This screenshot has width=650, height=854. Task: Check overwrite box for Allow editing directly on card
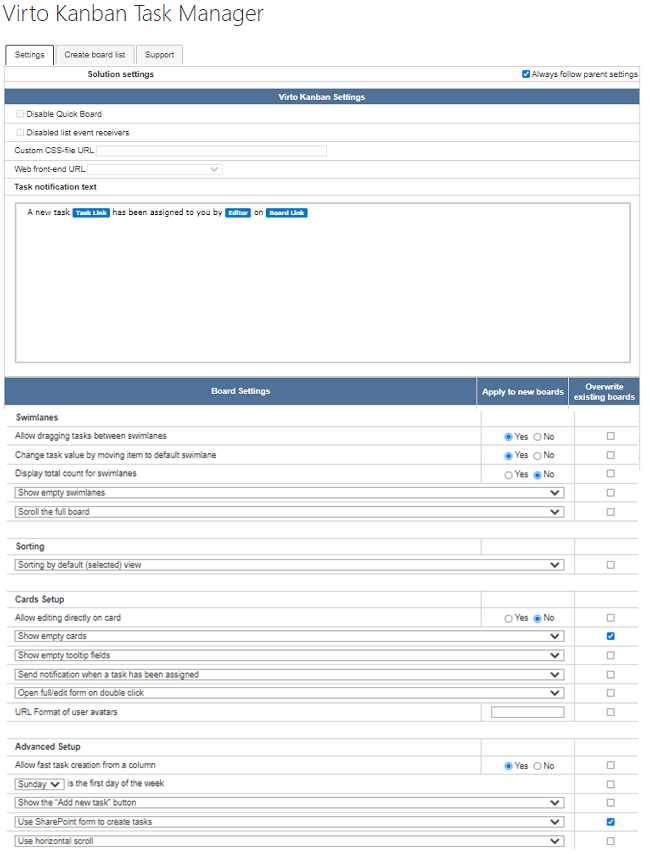point(611,618)
